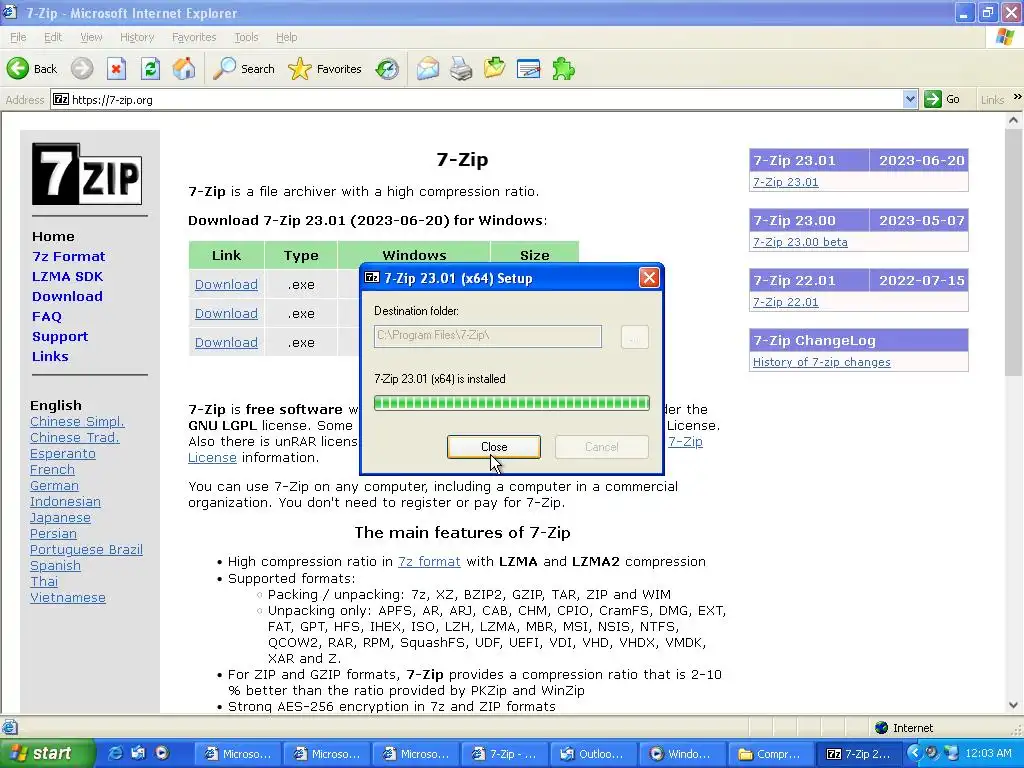Open the History clock icon
This screenshot has height=768, width=1024.
click(387, 69)
